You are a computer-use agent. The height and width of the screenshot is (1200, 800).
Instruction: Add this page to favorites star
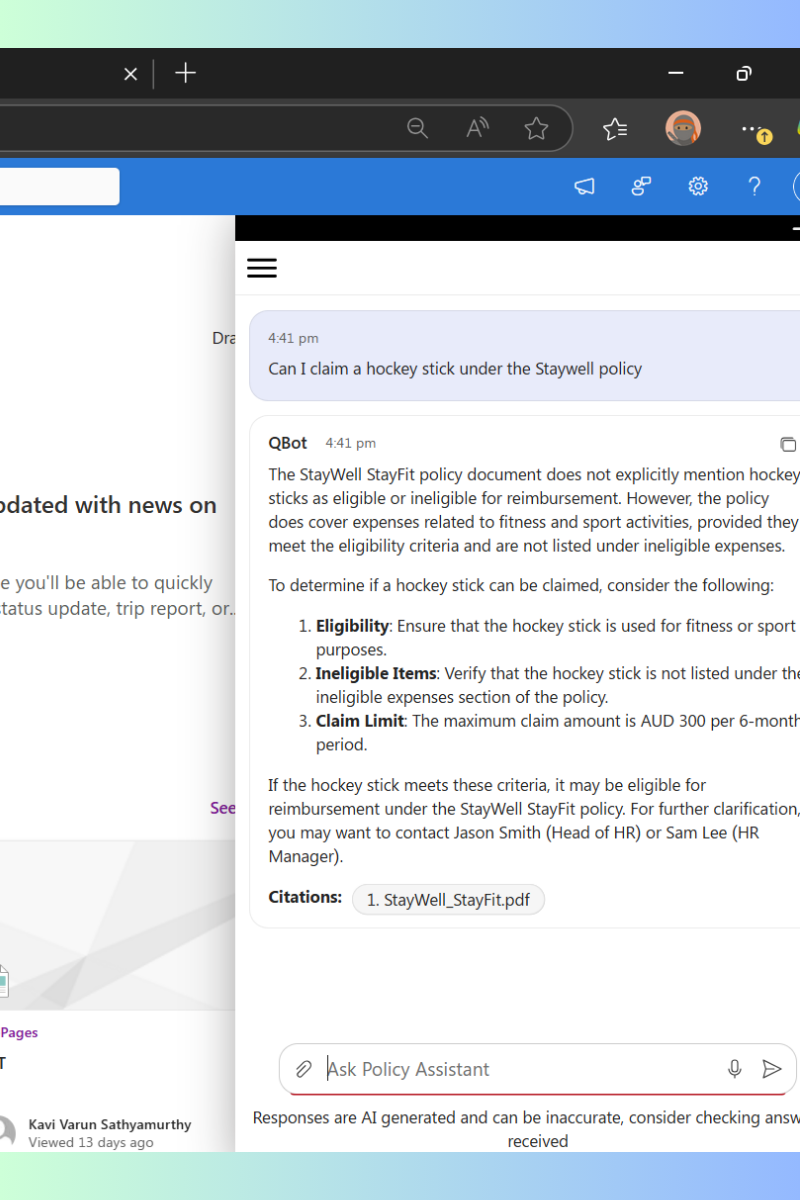(536, 128)
